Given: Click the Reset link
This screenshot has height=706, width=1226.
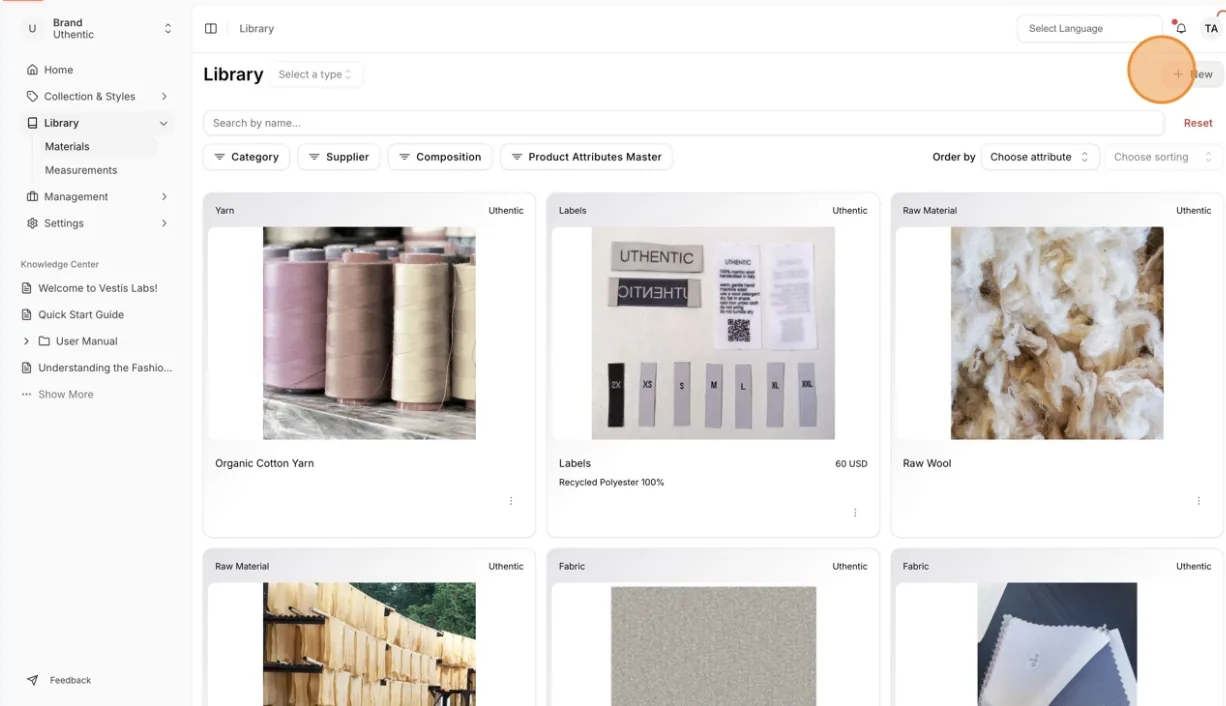Looking at the screenshot, I should point(1198,123).
